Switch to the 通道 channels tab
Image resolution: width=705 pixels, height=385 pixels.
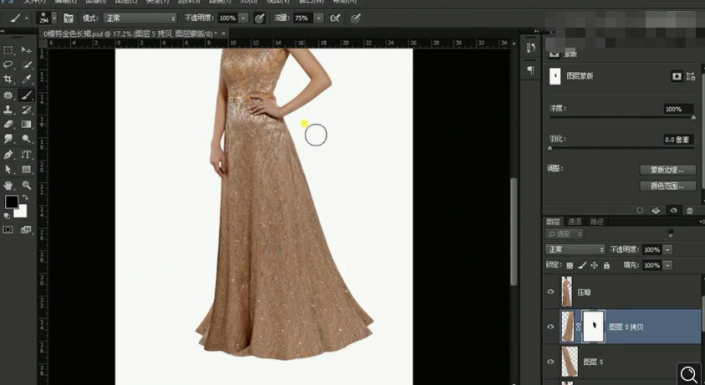point(575,221)
